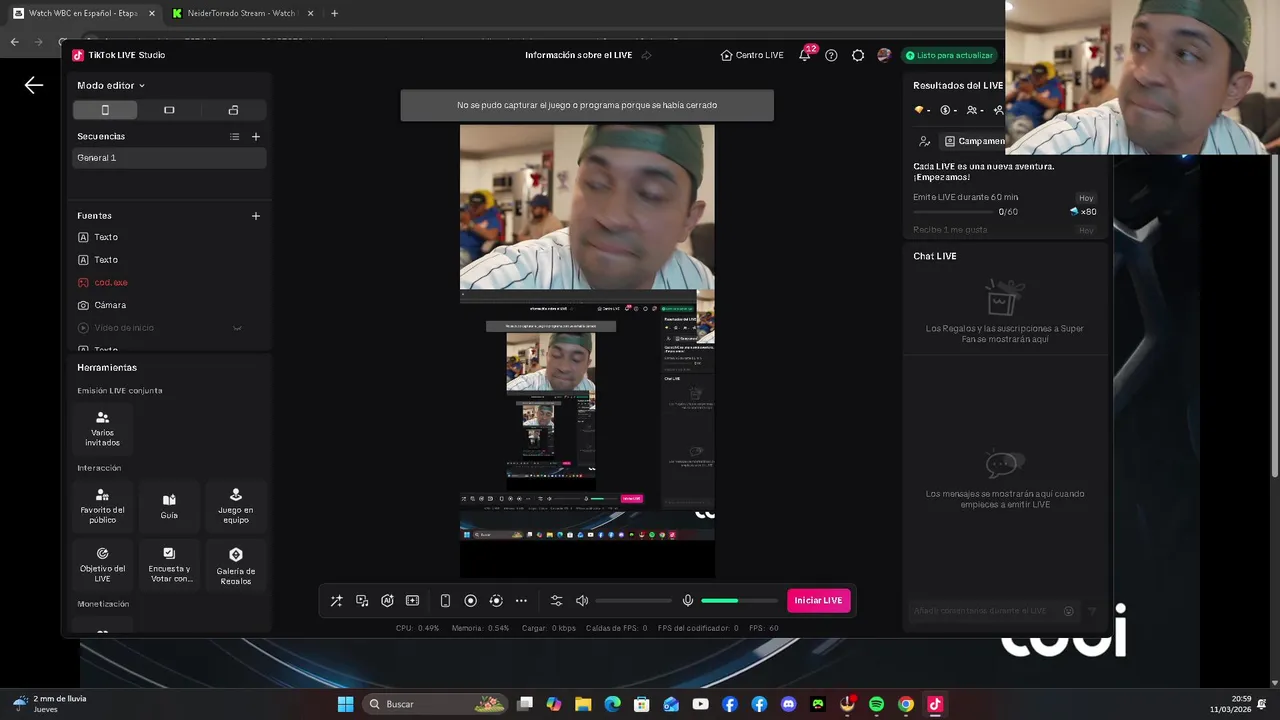
Task: Start recording with the record button
Action: (x=470, y=601)
